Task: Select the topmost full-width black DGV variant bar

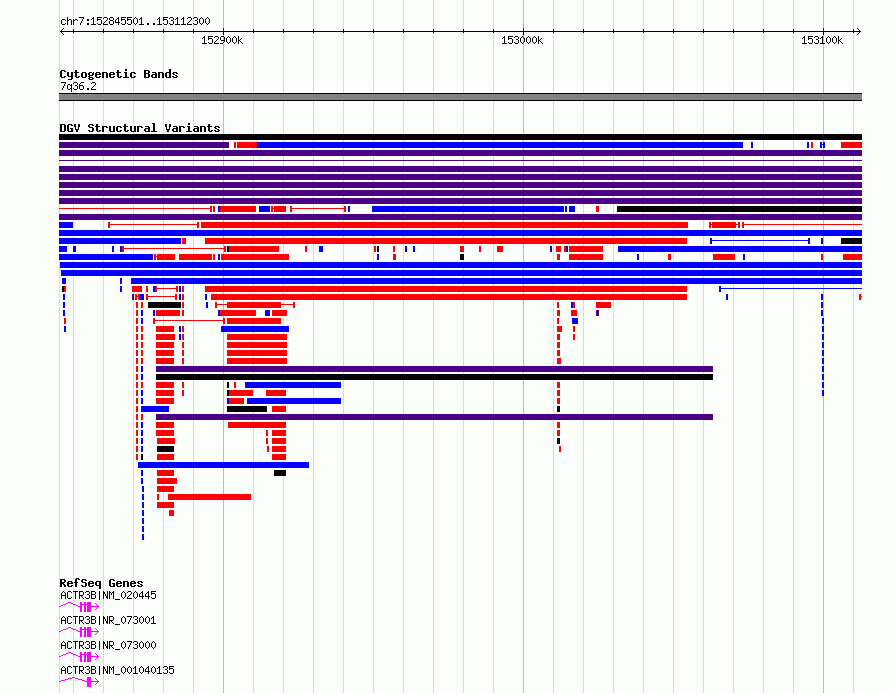Action: [460, 137]
